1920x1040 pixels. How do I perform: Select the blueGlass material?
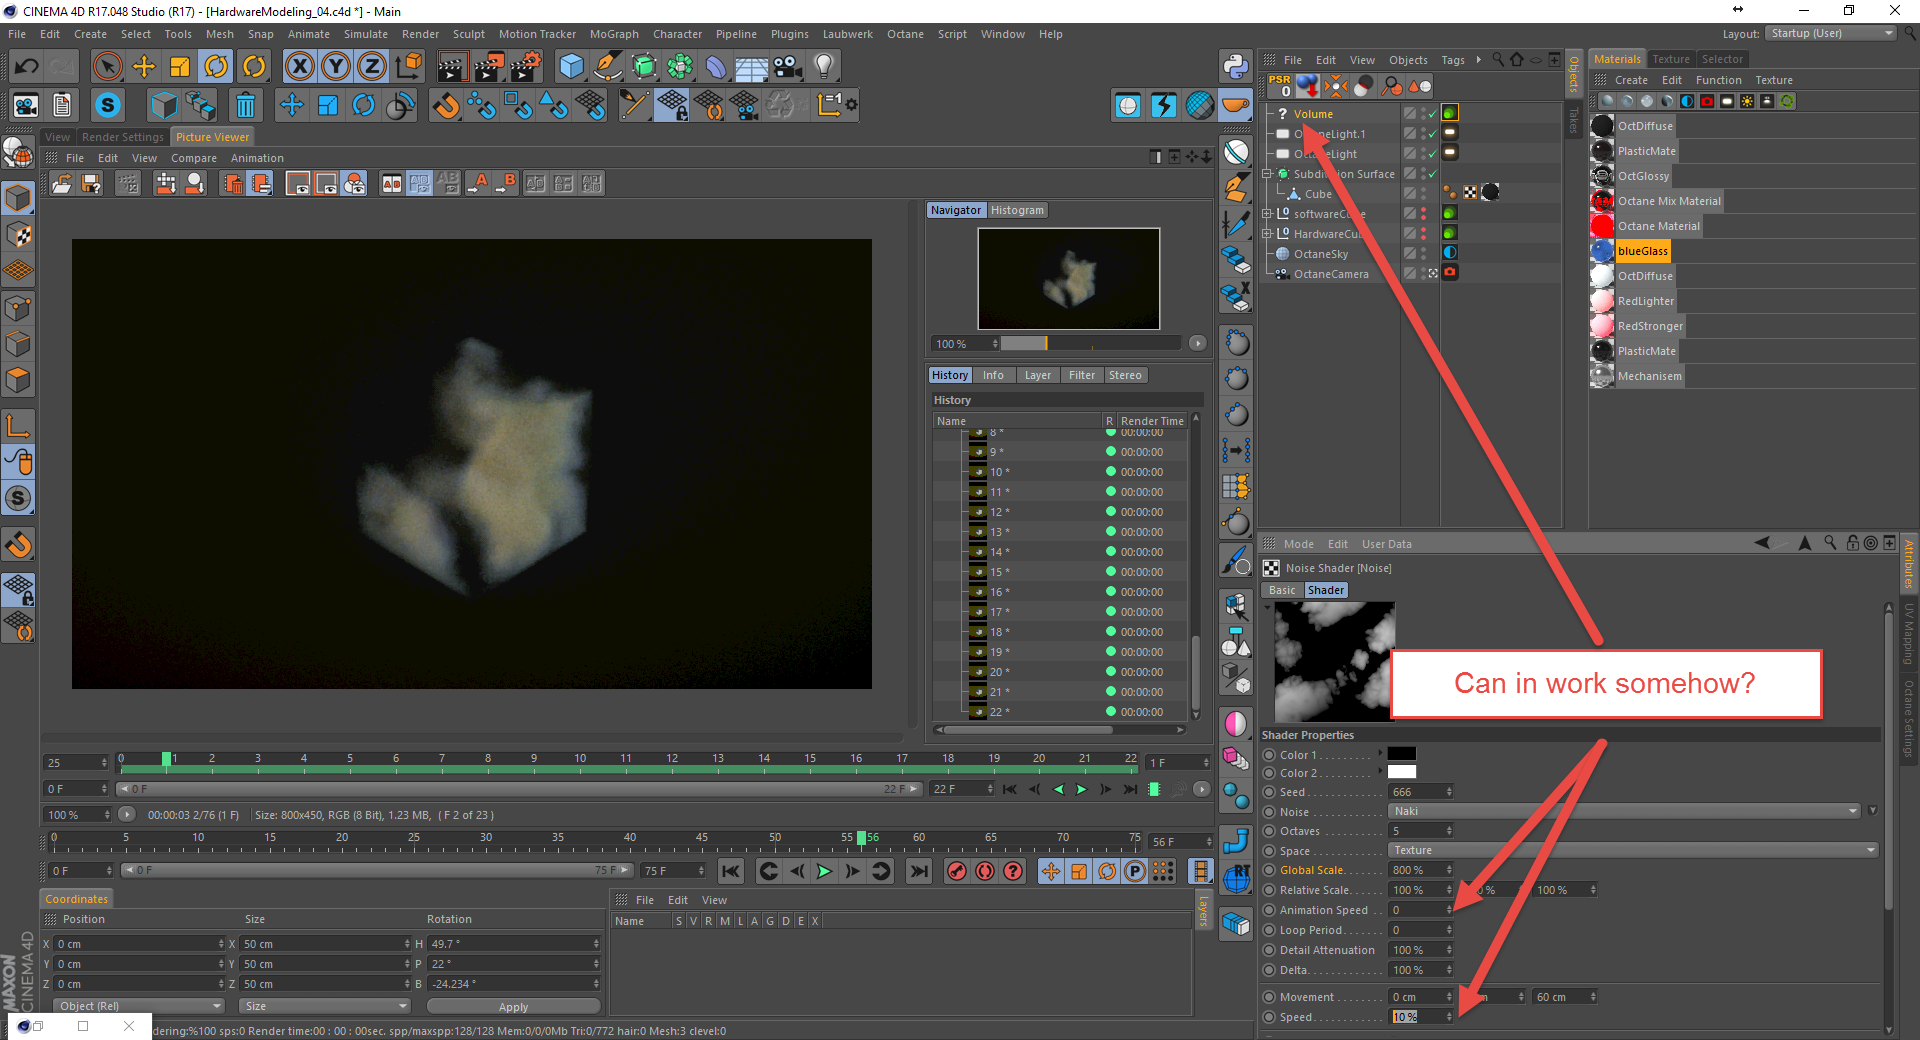click(1643, 251)
